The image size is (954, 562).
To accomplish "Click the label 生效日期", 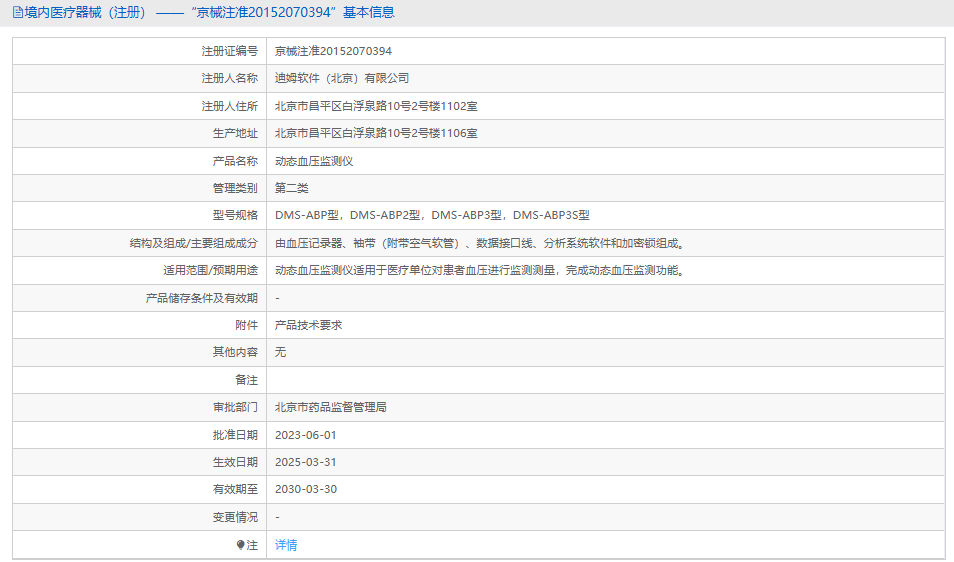I will tap(235, 462).
